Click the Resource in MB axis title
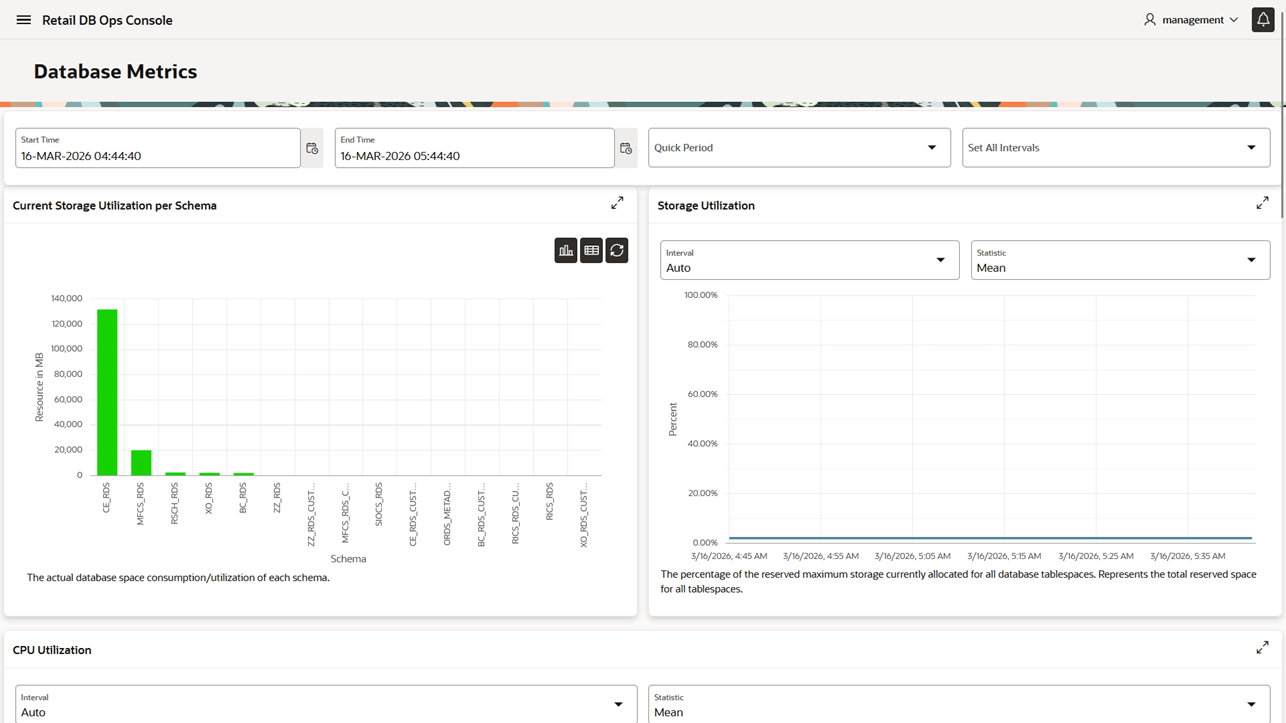The image size is (1286, 723). point(39,387)
